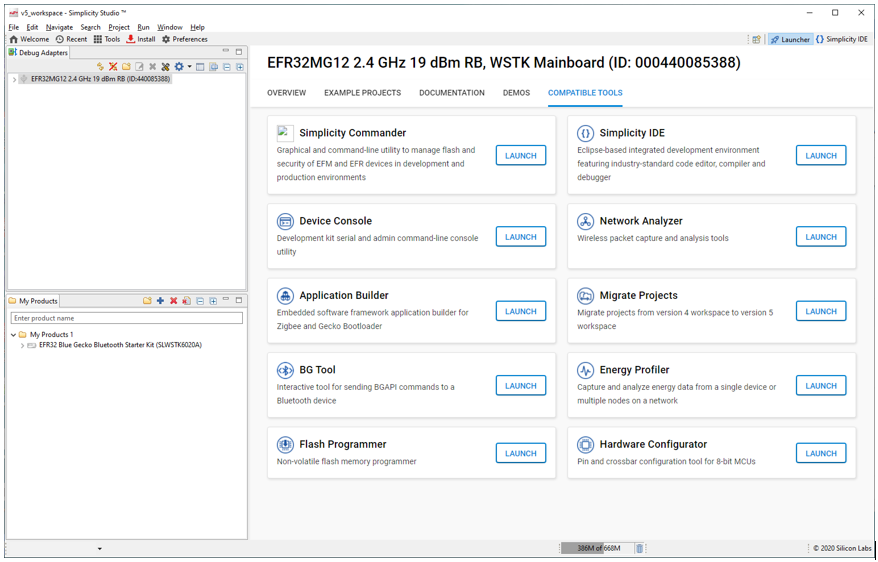The height and width of the screenshot is (562, 878).
Task: Collapse the My Products 1 folder
Action: coord(13,335)
